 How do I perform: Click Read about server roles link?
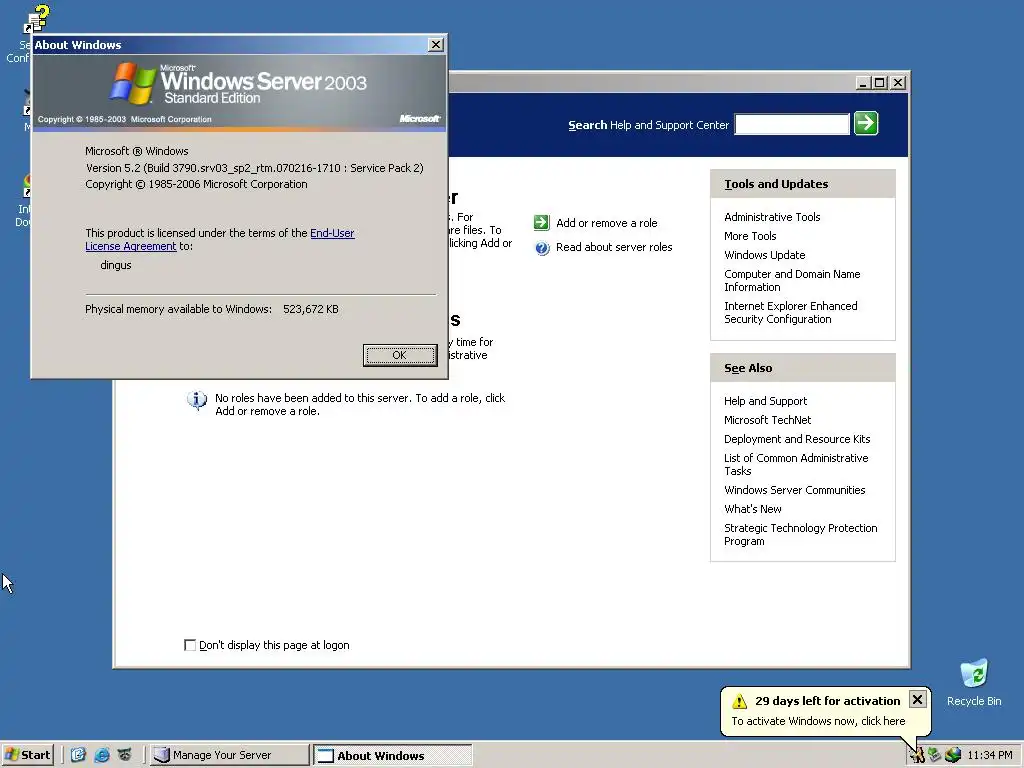pyautogui.click(x=614, y=247)
